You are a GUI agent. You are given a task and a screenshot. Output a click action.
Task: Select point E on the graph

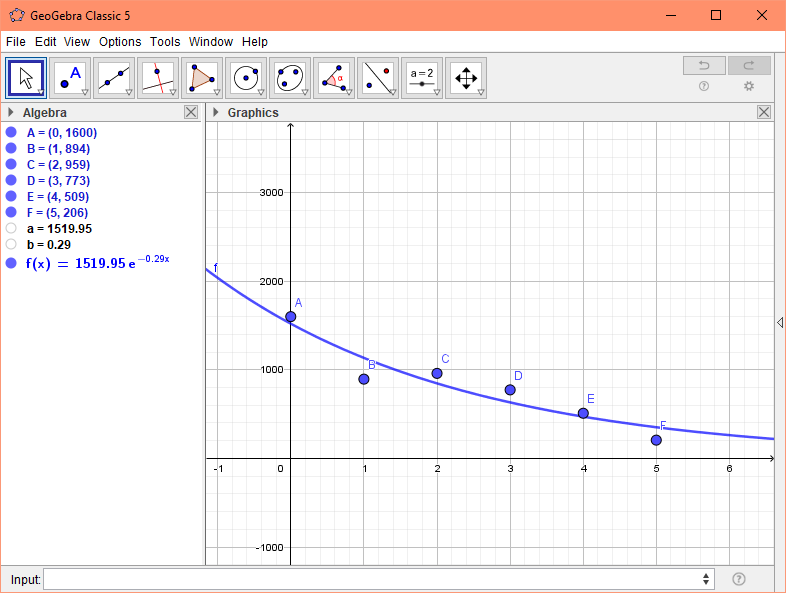(x=583, y=414)
